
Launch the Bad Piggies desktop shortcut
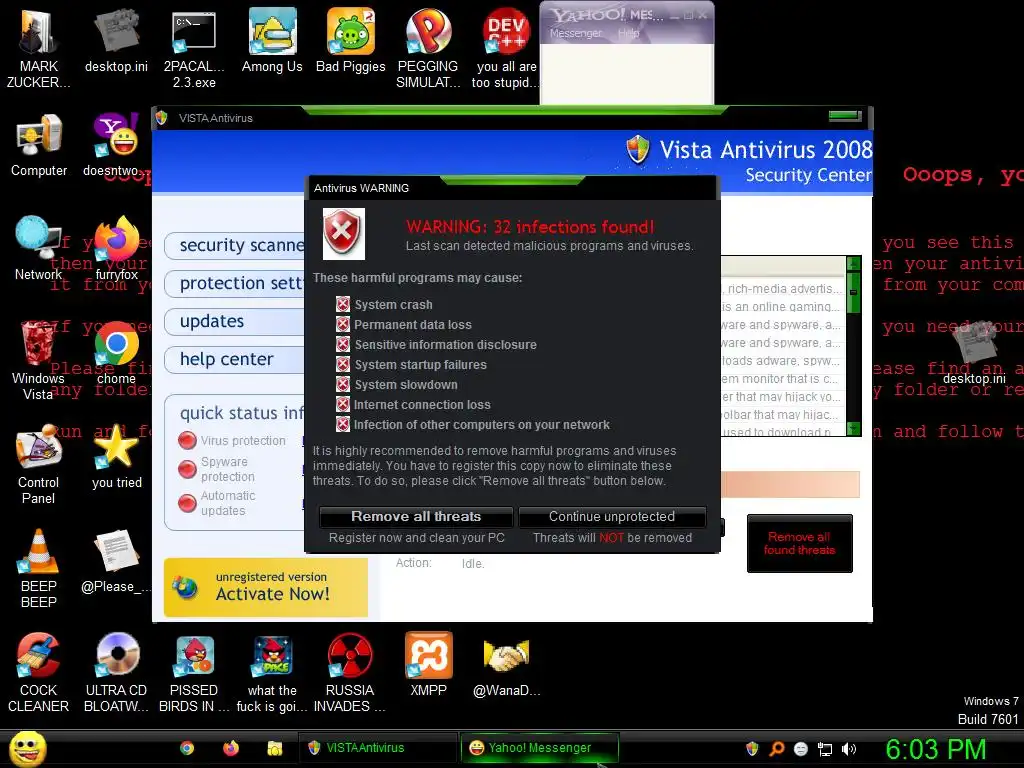point(351,40)
